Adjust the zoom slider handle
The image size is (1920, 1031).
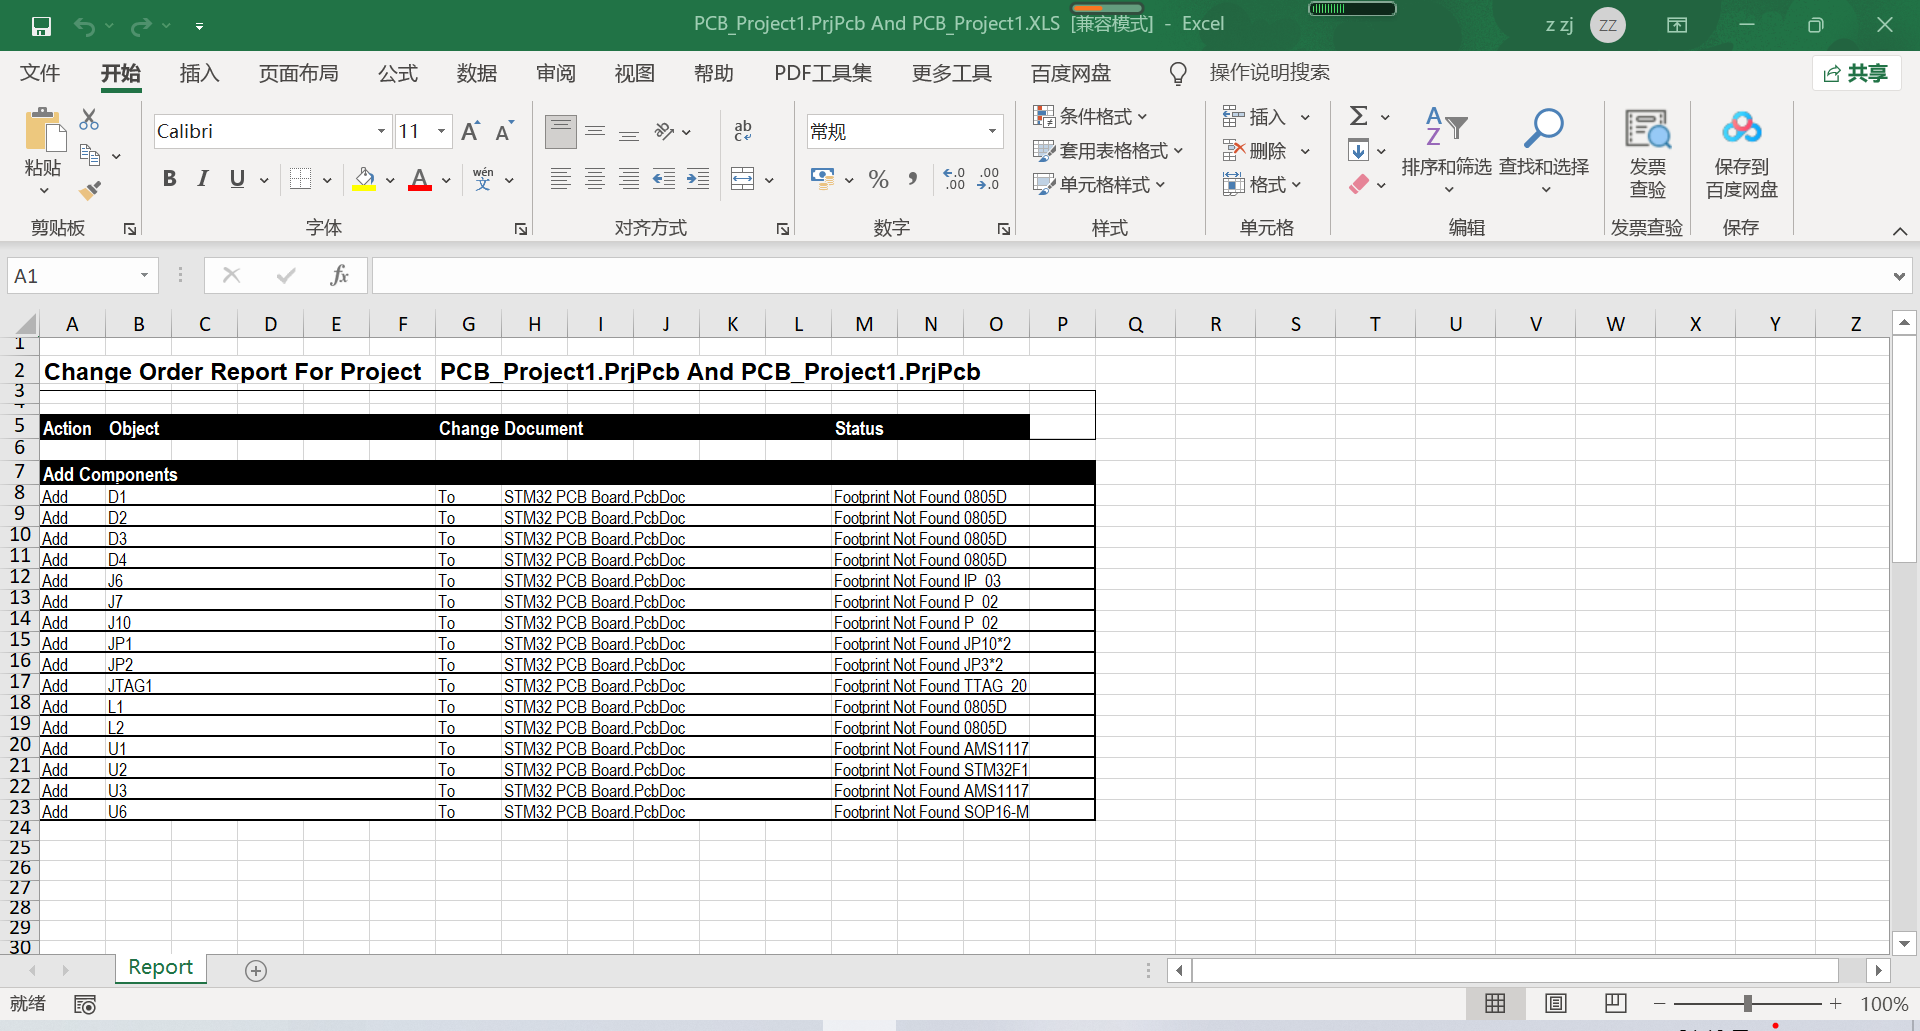point(1747,1003)
